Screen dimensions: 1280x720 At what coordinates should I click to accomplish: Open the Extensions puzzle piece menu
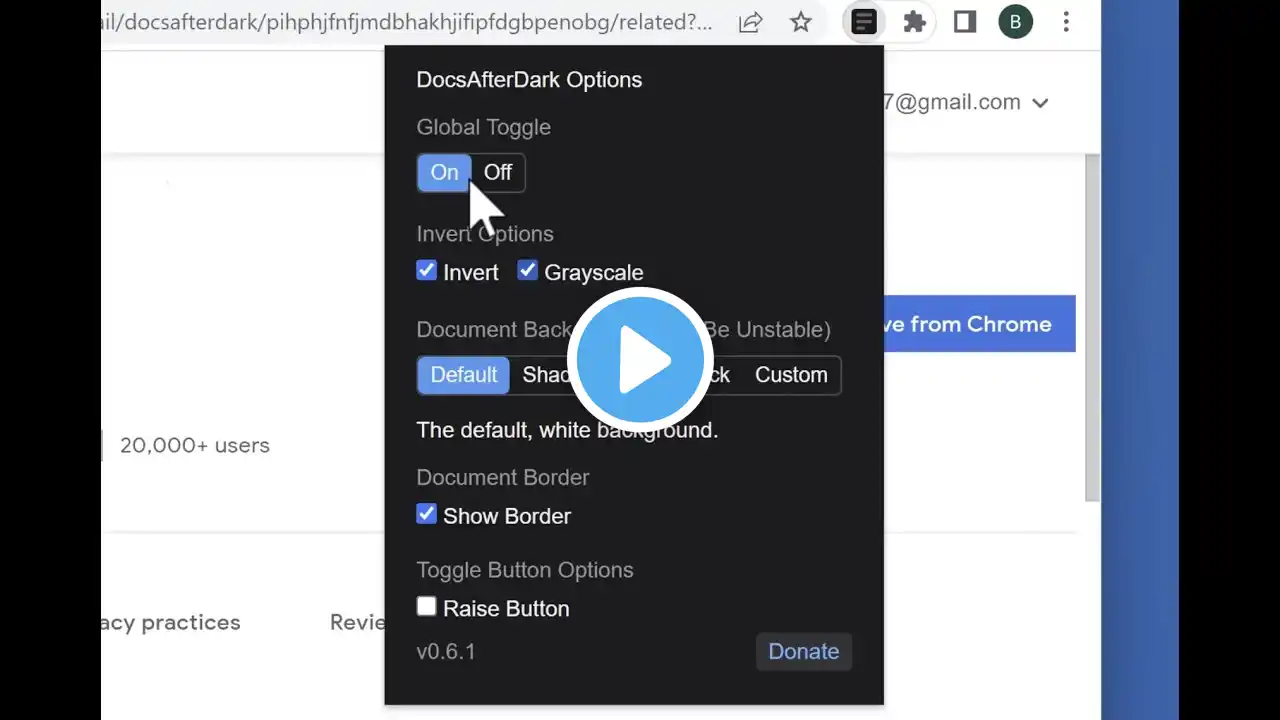click(914, 22)
